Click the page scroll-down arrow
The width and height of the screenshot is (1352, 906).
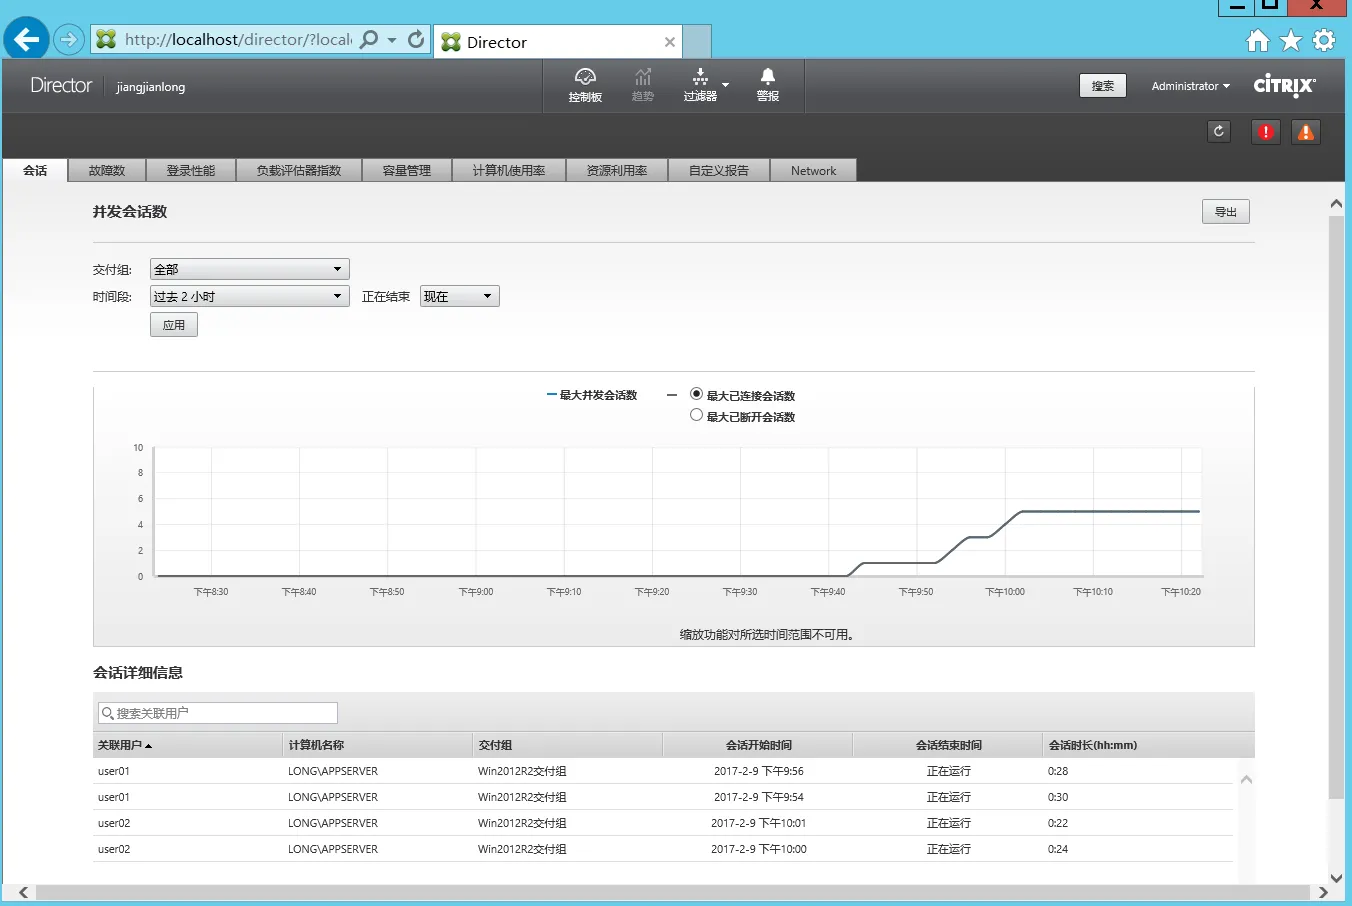1336,877
